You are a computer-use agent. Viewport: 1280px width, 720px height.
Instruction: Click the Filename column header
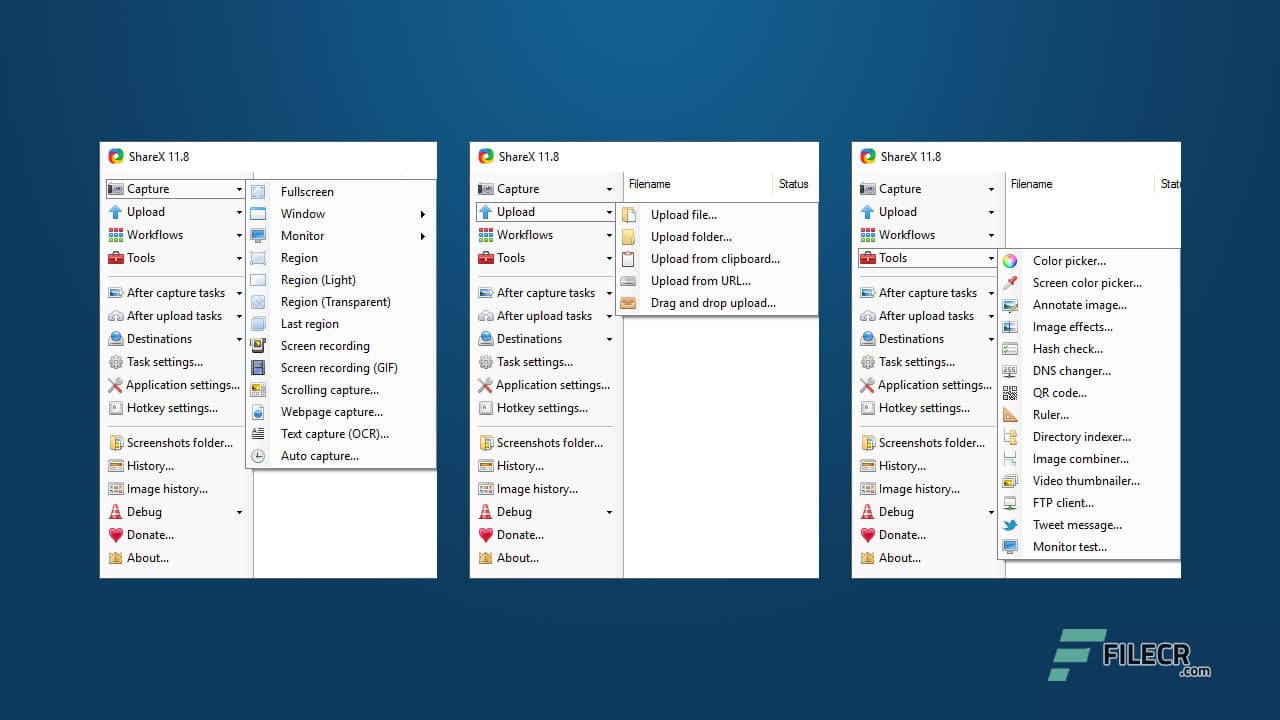[649, 184]
